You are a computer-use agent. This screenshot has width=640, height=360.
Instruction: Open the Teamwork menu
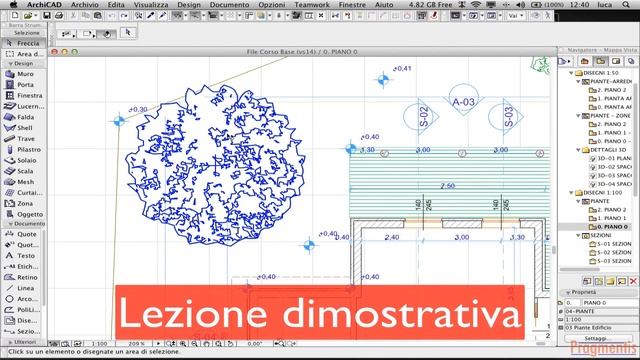tap(312, 5)
